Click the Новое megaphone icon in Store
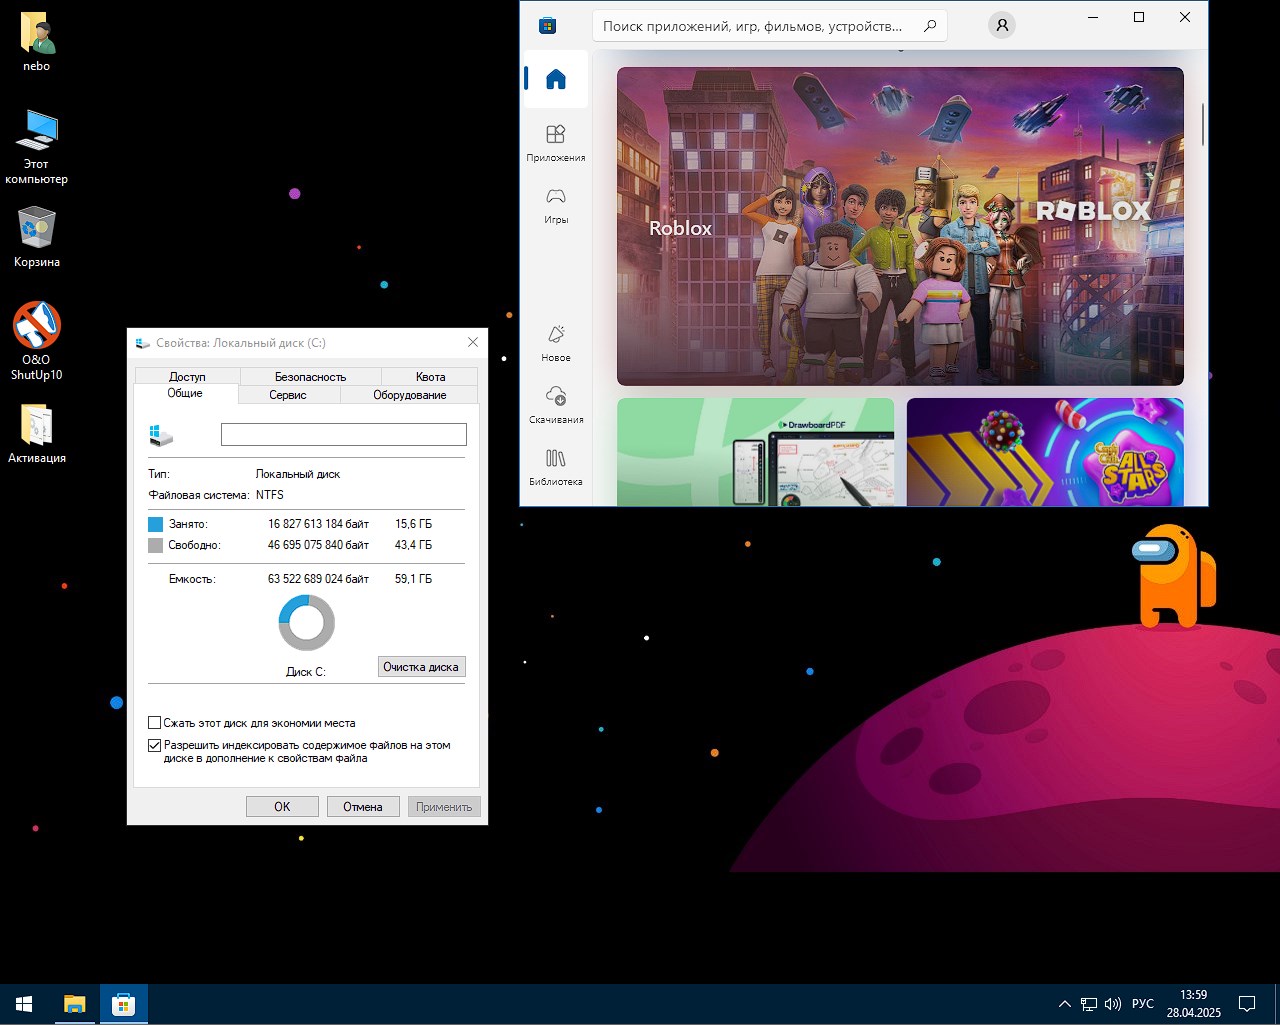This screenshot has width=1280, height=1025. tap(554, 334)
